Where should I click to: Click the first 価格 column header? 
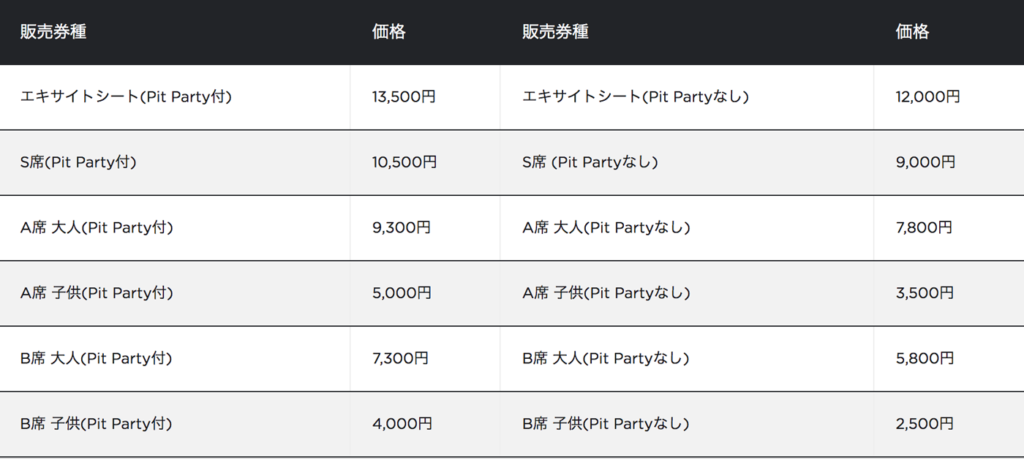[389, 31]
